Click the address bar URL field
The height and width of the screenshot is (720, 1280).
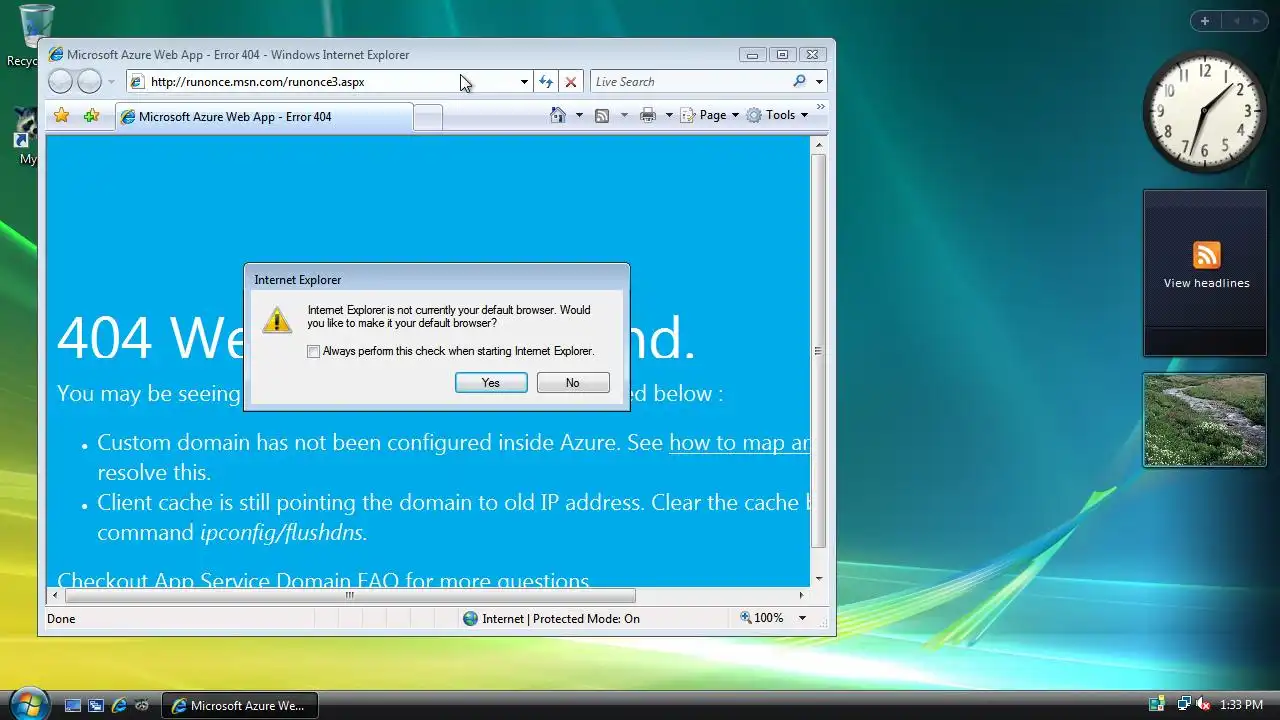322,82
